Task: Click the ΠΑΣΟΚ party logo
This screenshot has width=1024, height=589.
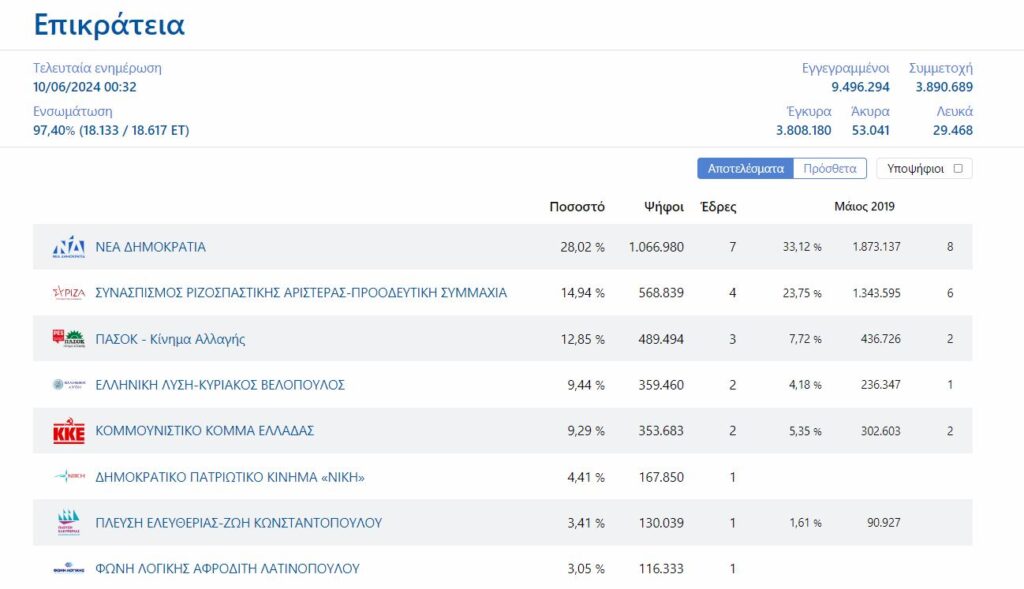Action: click(x=69, y=338)
